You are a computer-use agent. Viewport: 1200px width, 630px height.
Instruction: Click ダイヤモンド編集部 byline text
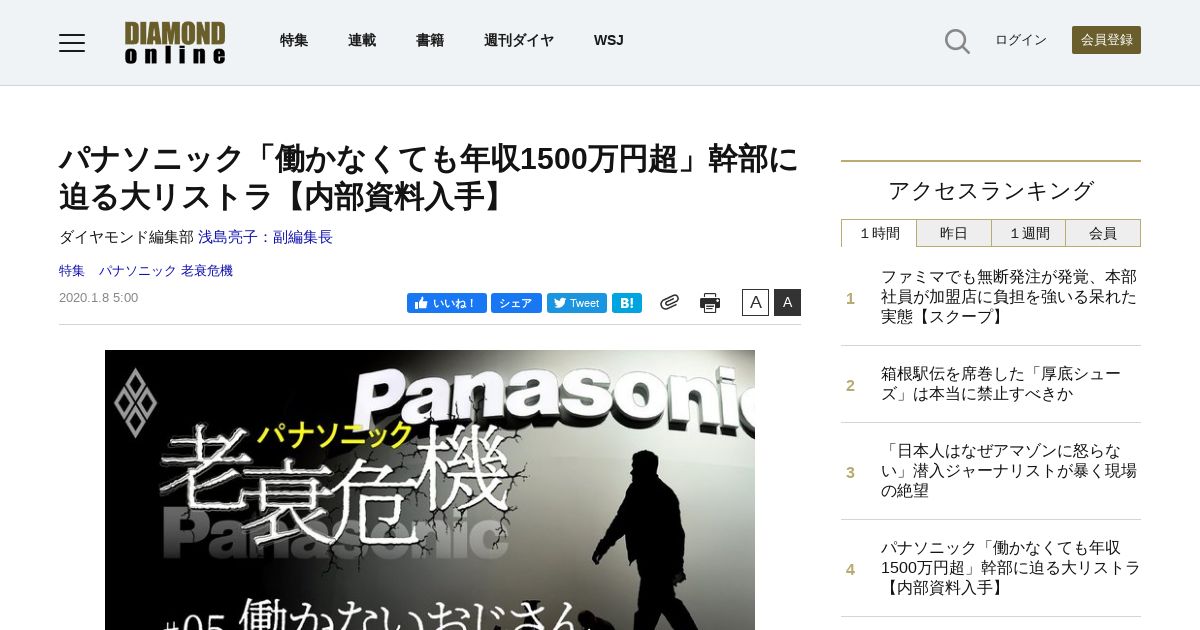(126, 237)
